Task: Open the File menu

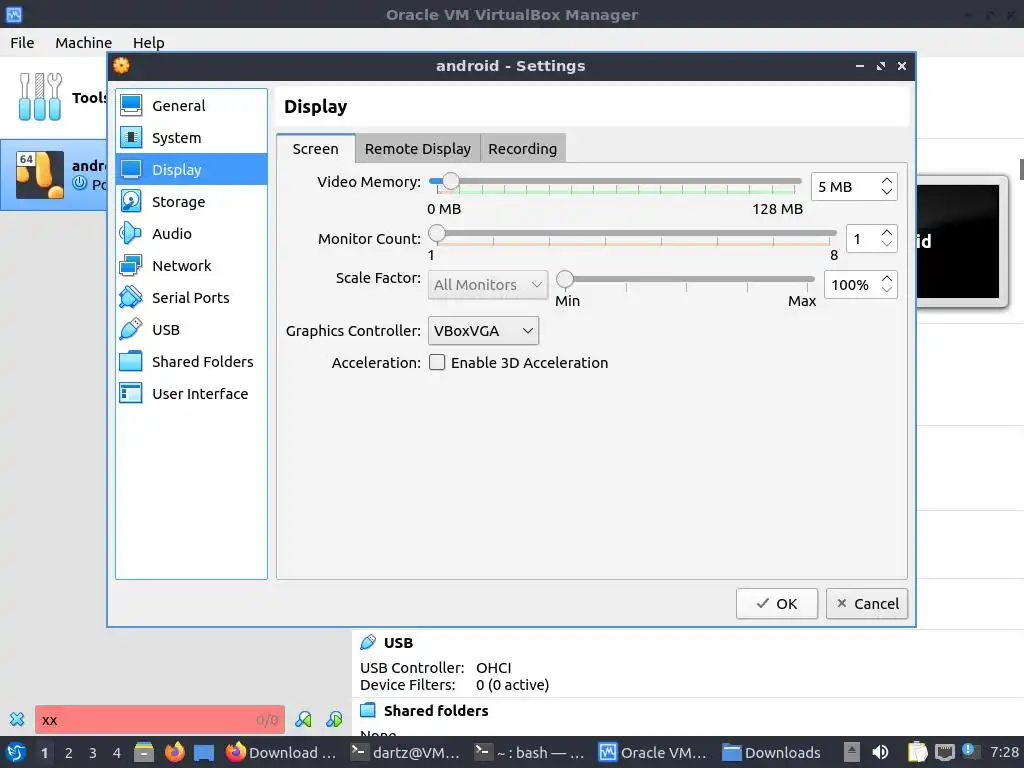Action: (22, 42)
